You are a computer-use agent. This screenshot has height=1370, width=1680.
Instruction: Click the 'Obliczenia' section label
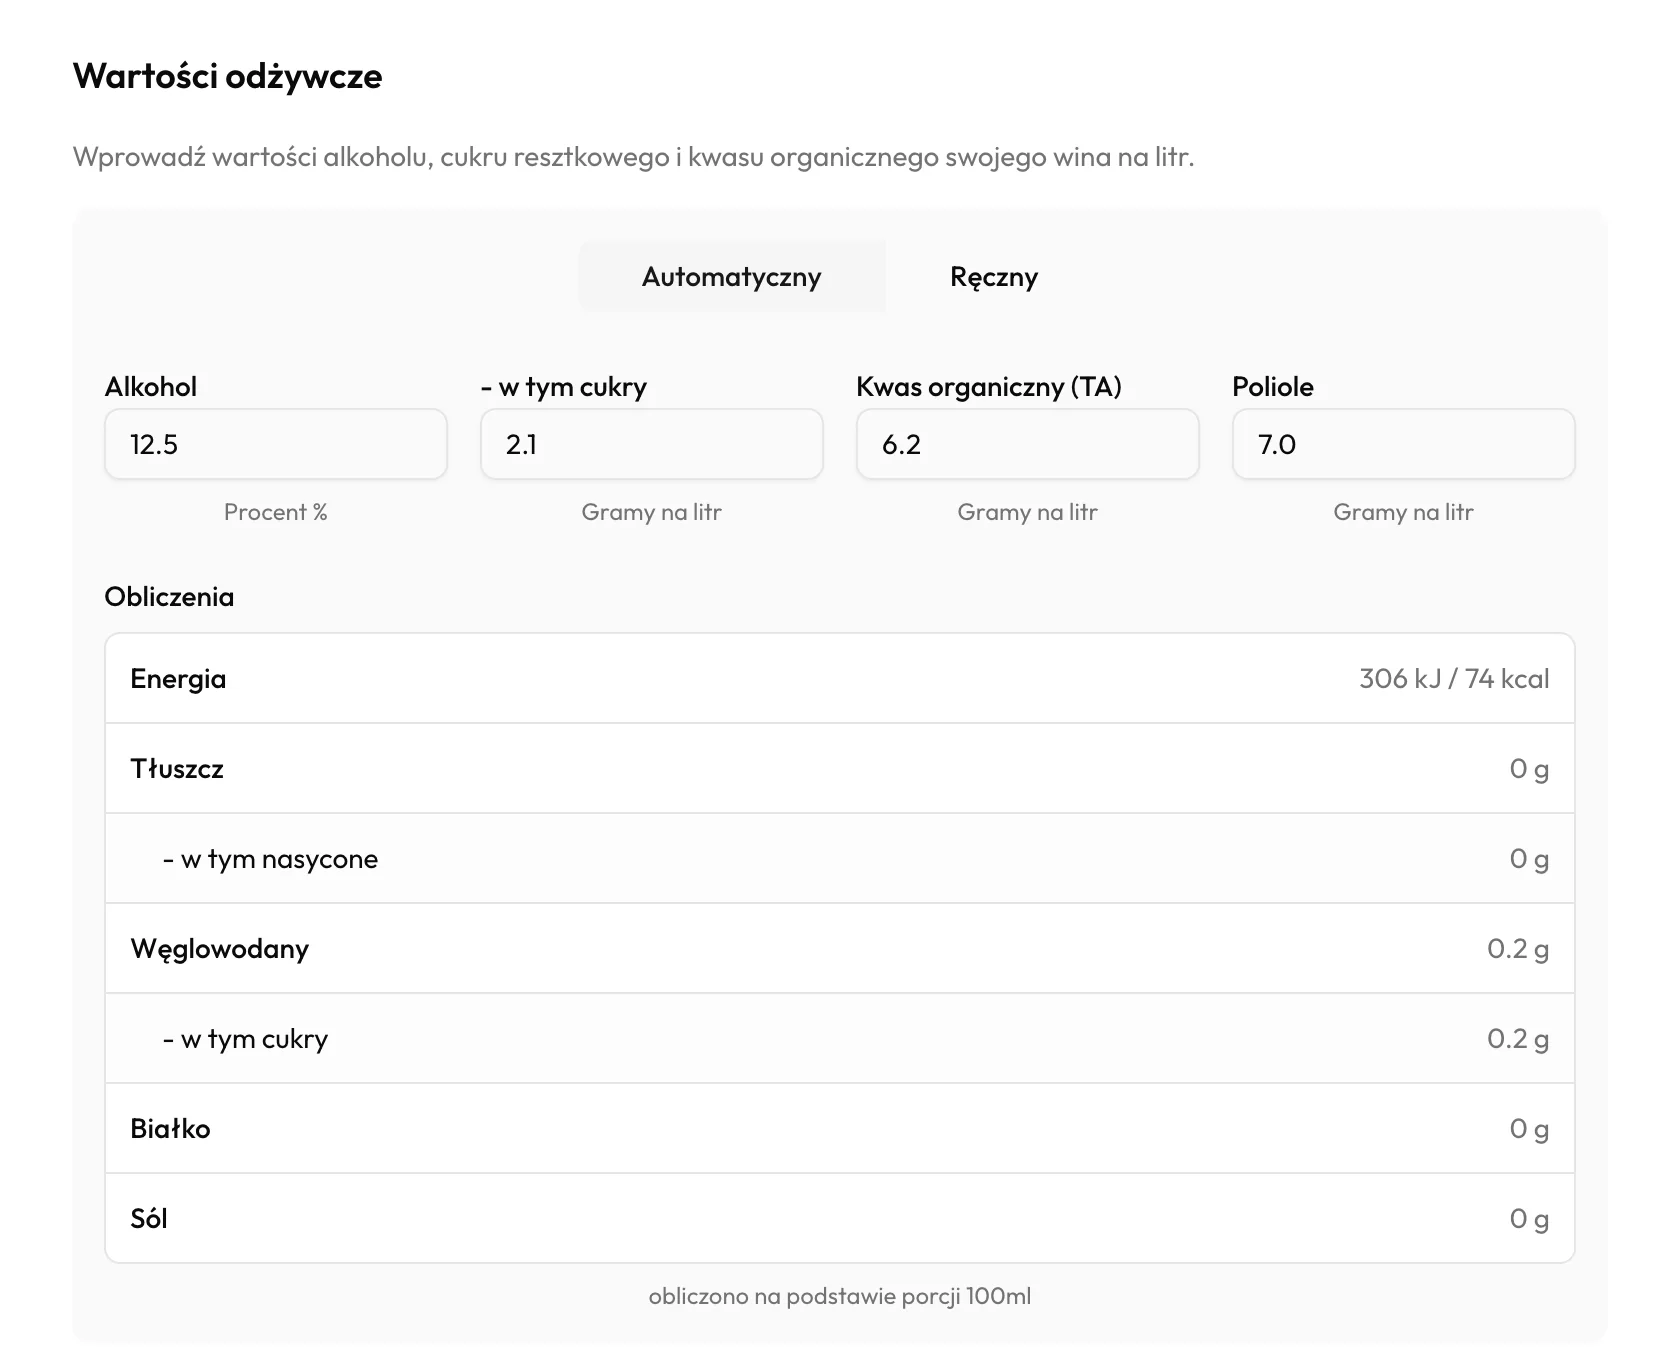point(169,597)
